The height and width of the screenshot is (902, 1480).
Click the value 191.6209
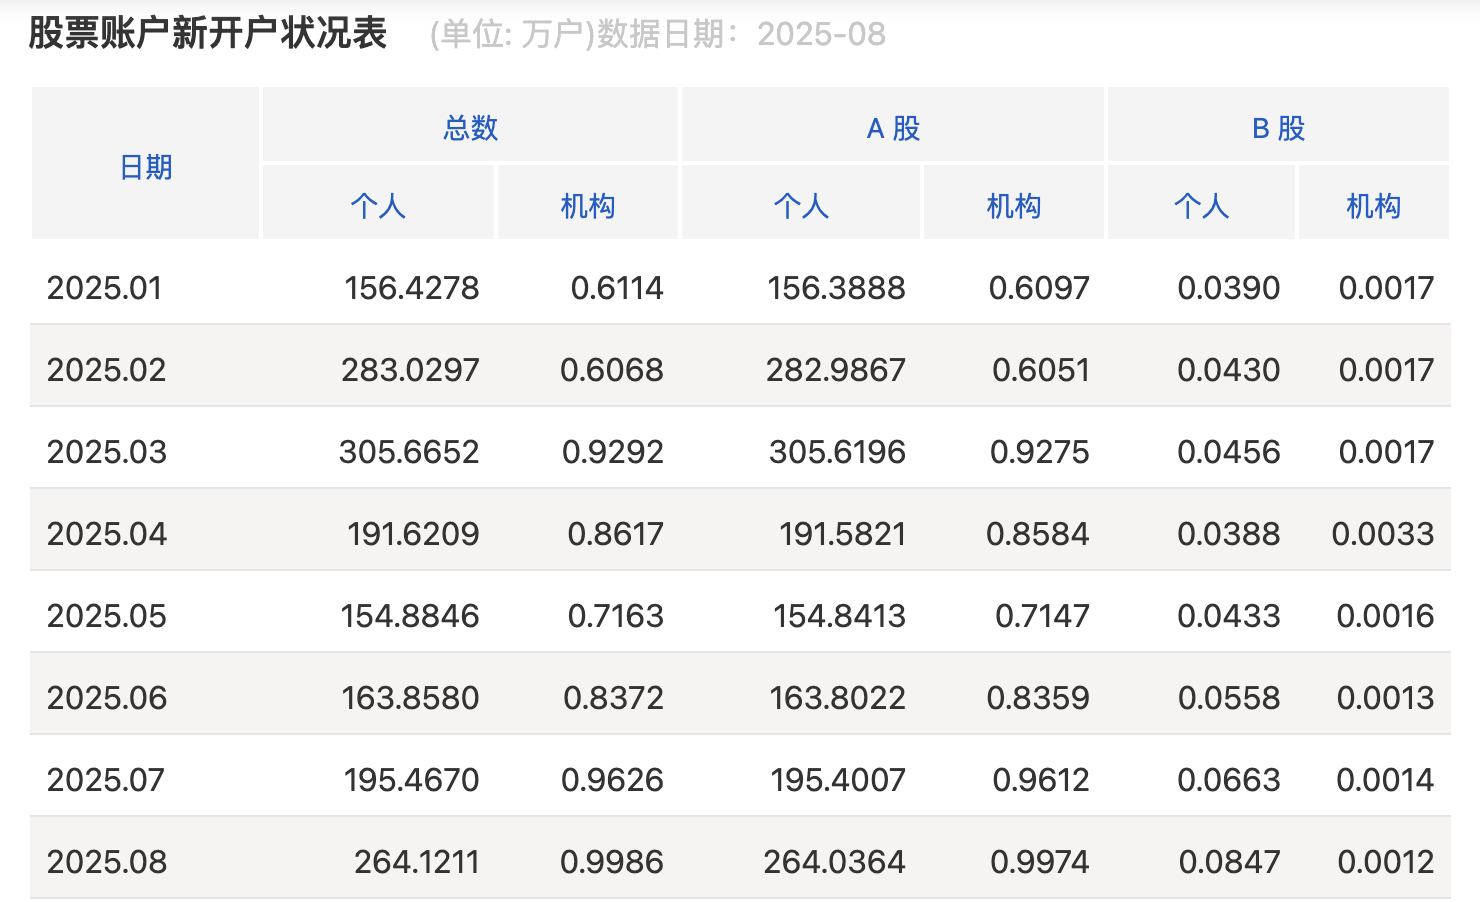413,534
